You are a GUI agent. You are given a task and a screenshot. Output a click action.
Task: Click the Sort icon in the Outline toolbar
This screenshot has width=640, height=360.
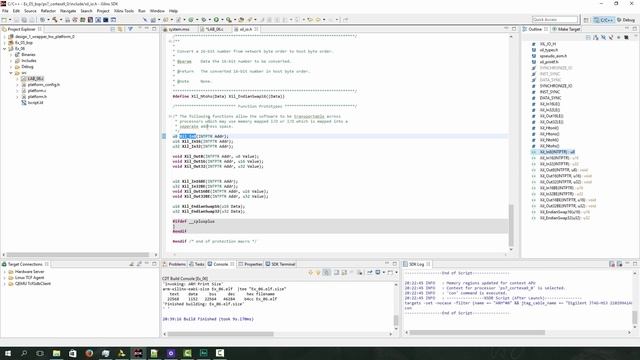[x=596, y=38]
